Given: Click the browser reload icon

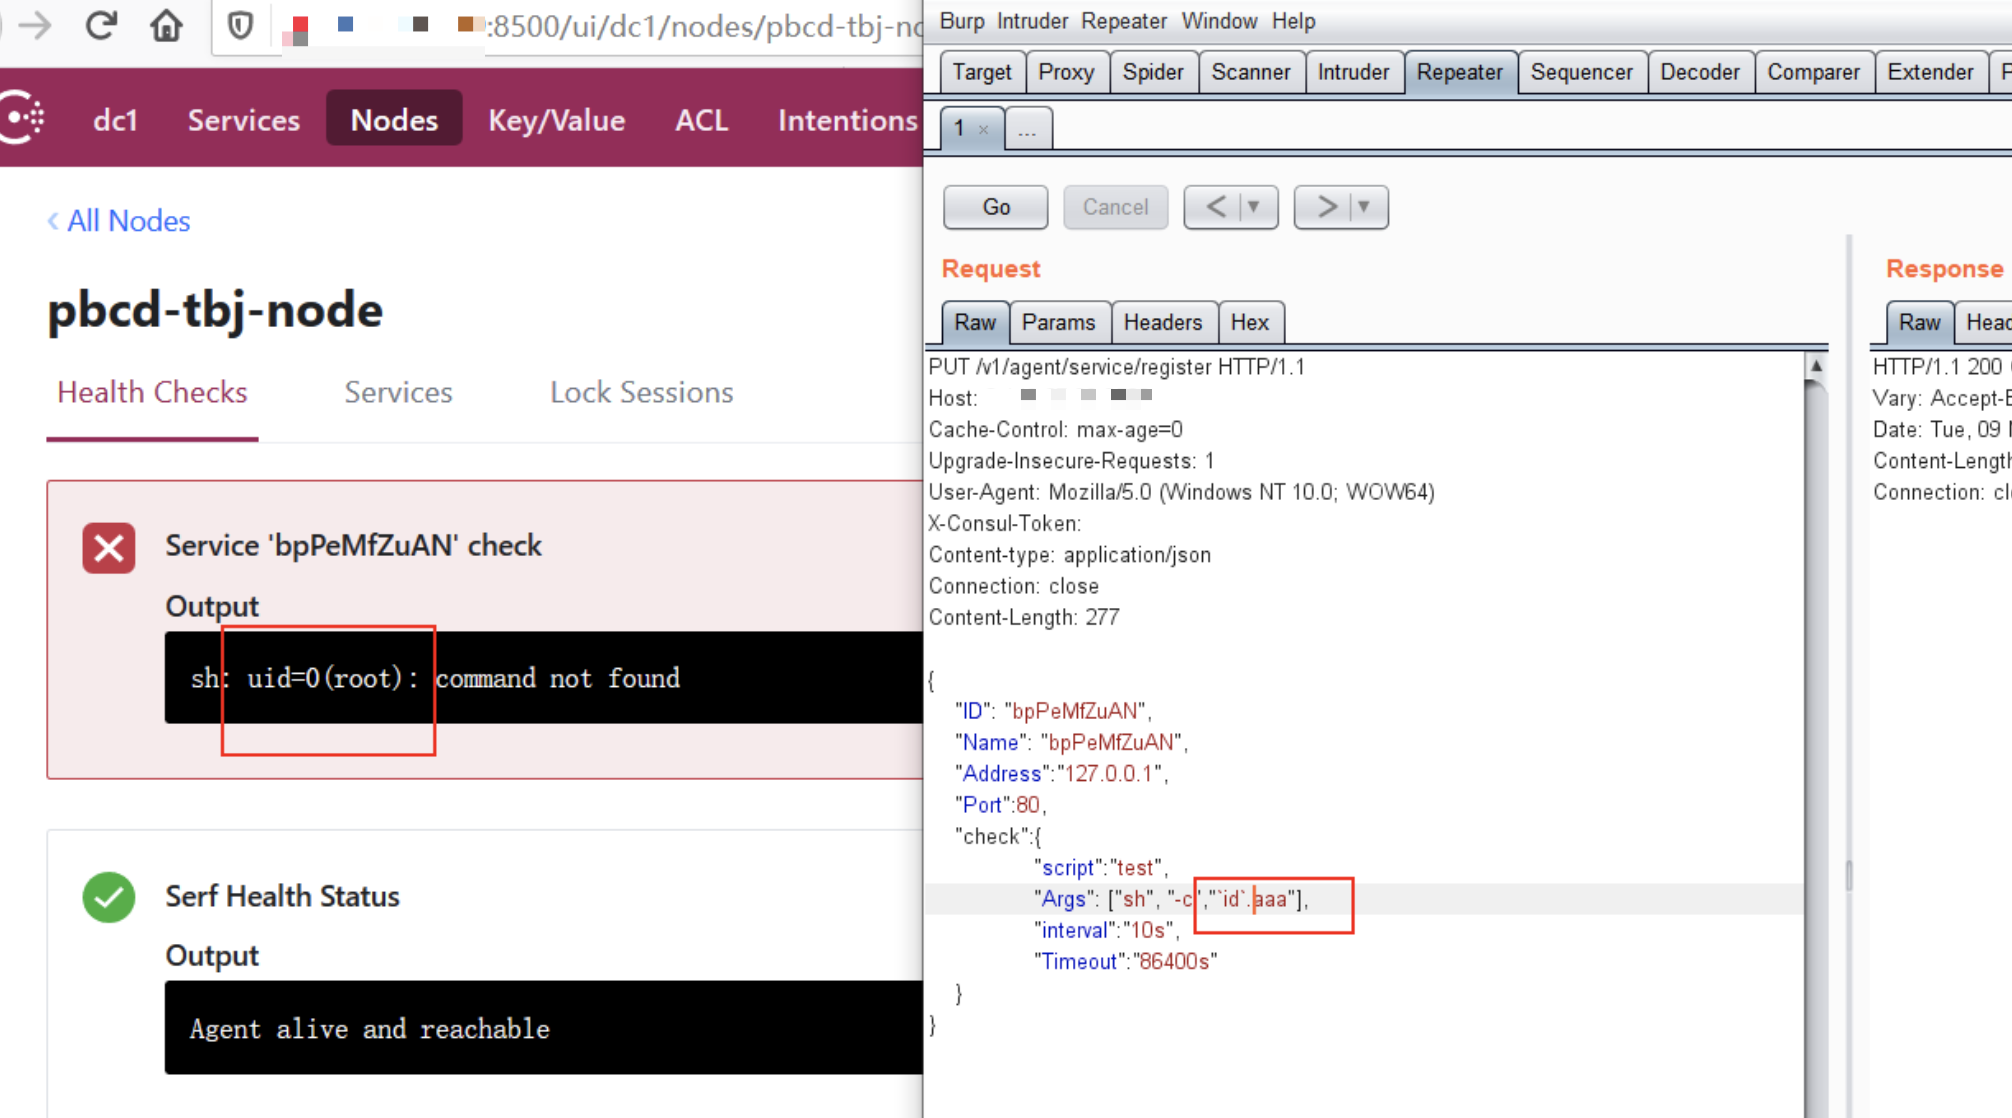Looking at the screenshot, I should (x=101, y=25).
